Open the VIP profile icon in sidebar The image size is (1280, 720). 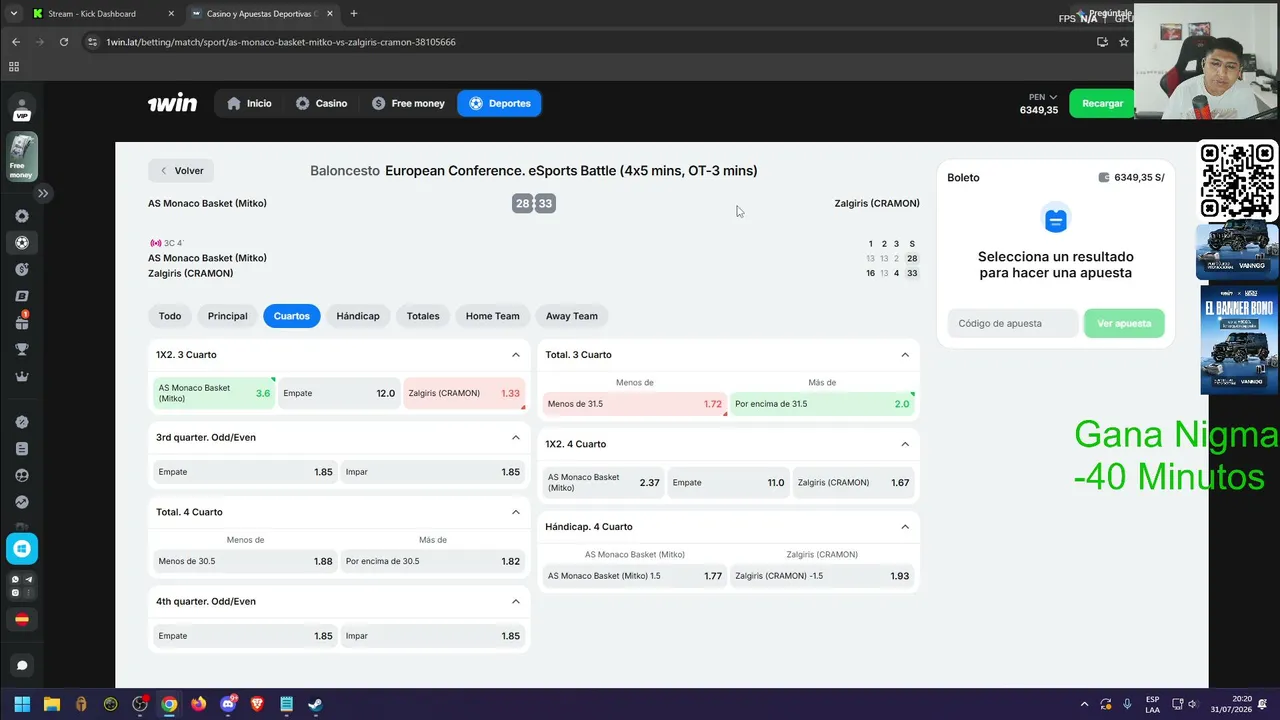(22, 108)
